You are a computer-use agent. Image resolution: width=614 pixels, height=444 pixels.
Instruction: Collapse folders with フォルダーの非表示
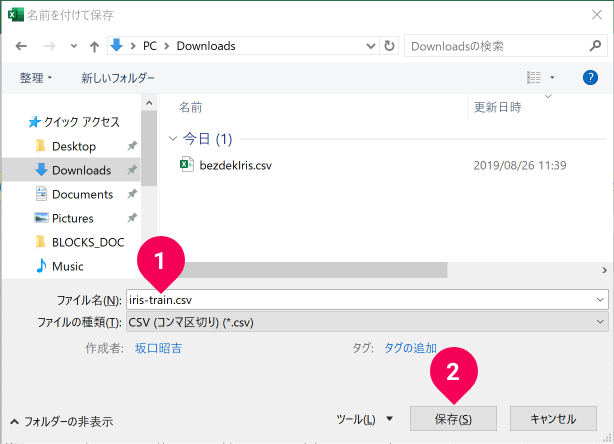pos(61,422)
